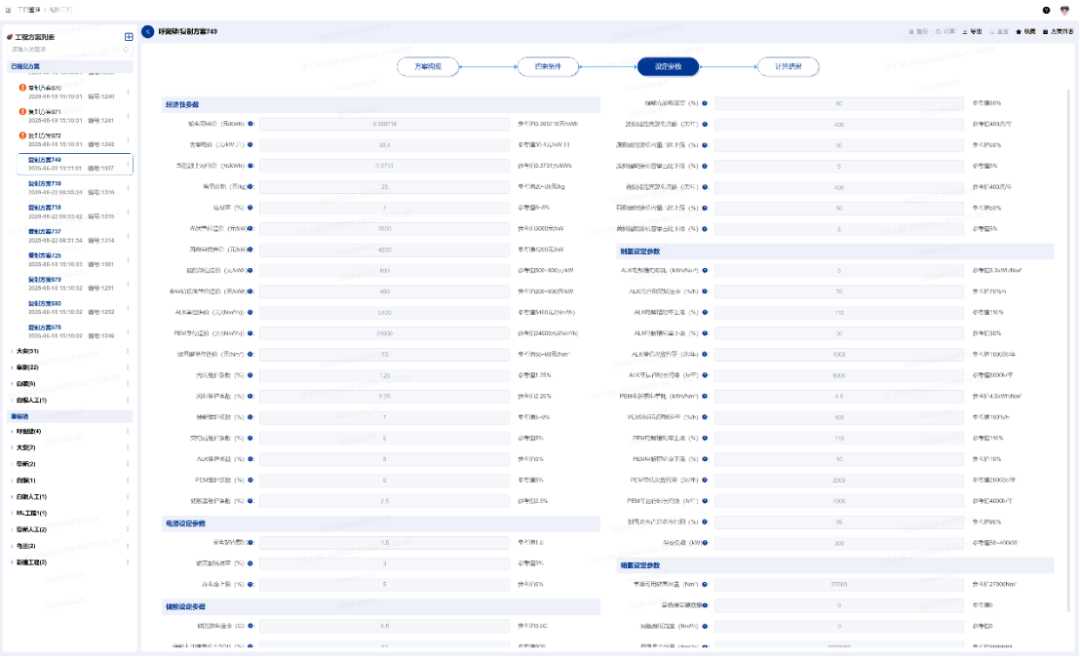This screenshot has height=657, width=1080.
Task: Click the search magnifier in the sidebar search box
Action: tap(125, 50)
